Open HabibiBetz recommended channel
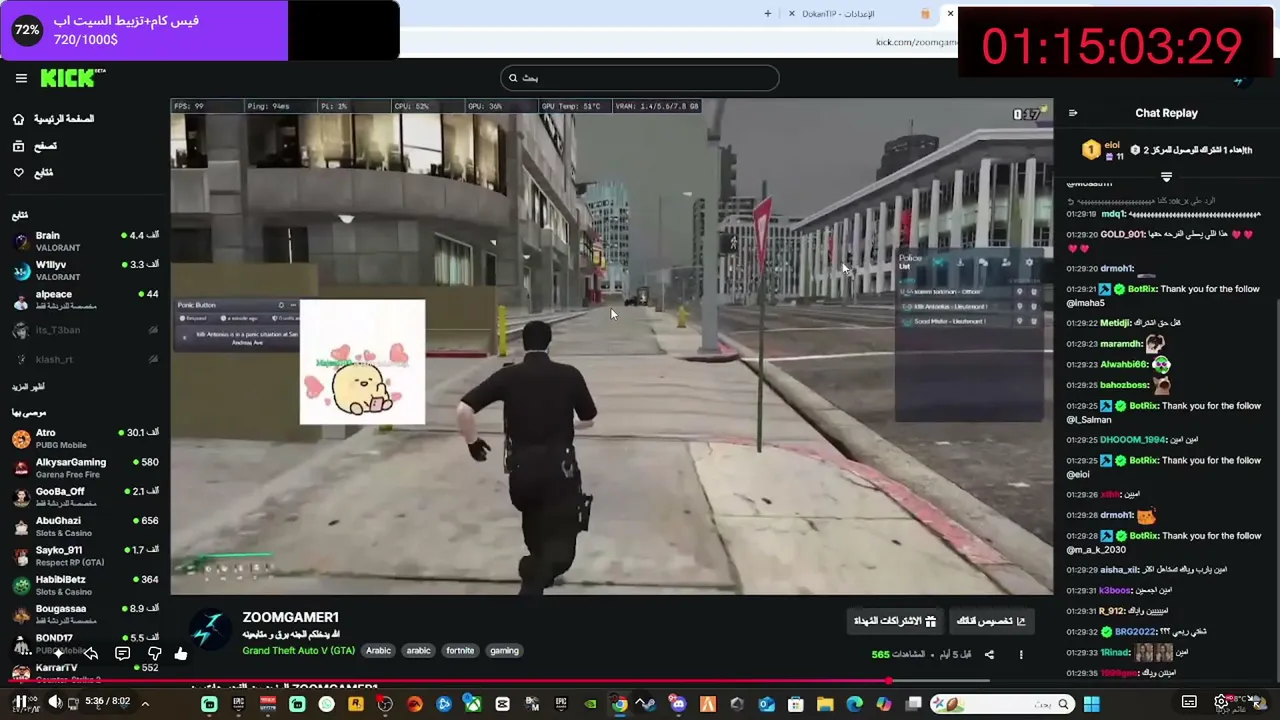 85,584
